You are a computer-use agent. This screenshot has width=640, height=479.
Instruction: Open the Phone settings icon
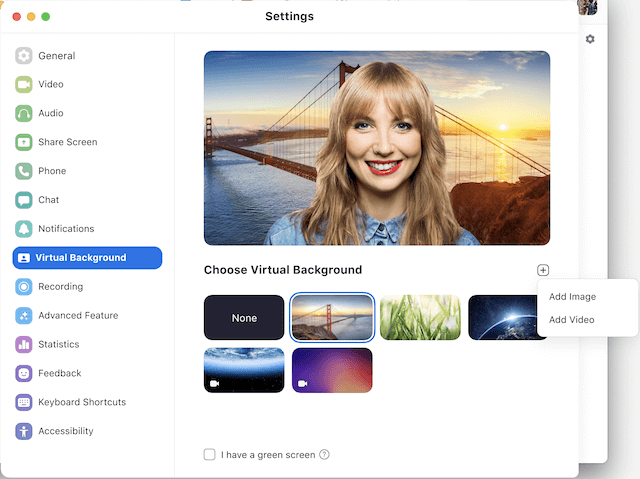tap(24, 171)
